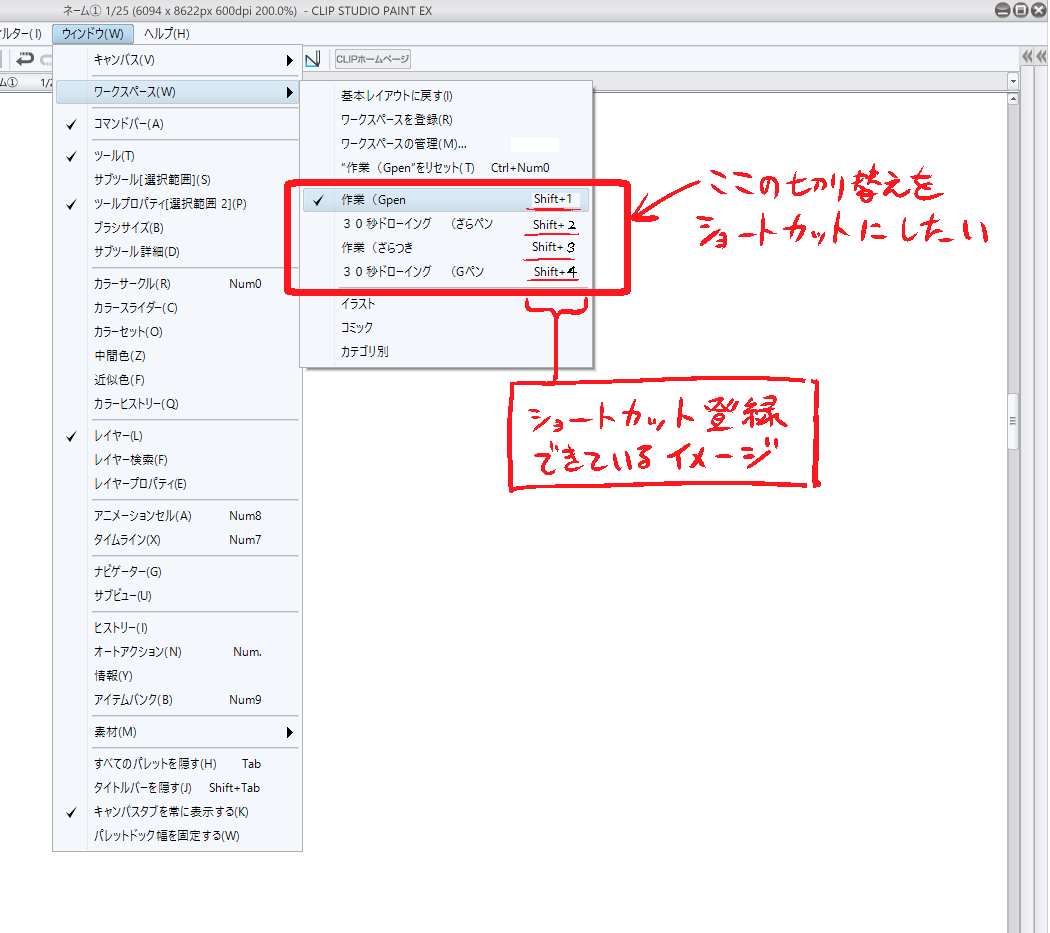Show 中間色(Z) palette

click(177, 356)
